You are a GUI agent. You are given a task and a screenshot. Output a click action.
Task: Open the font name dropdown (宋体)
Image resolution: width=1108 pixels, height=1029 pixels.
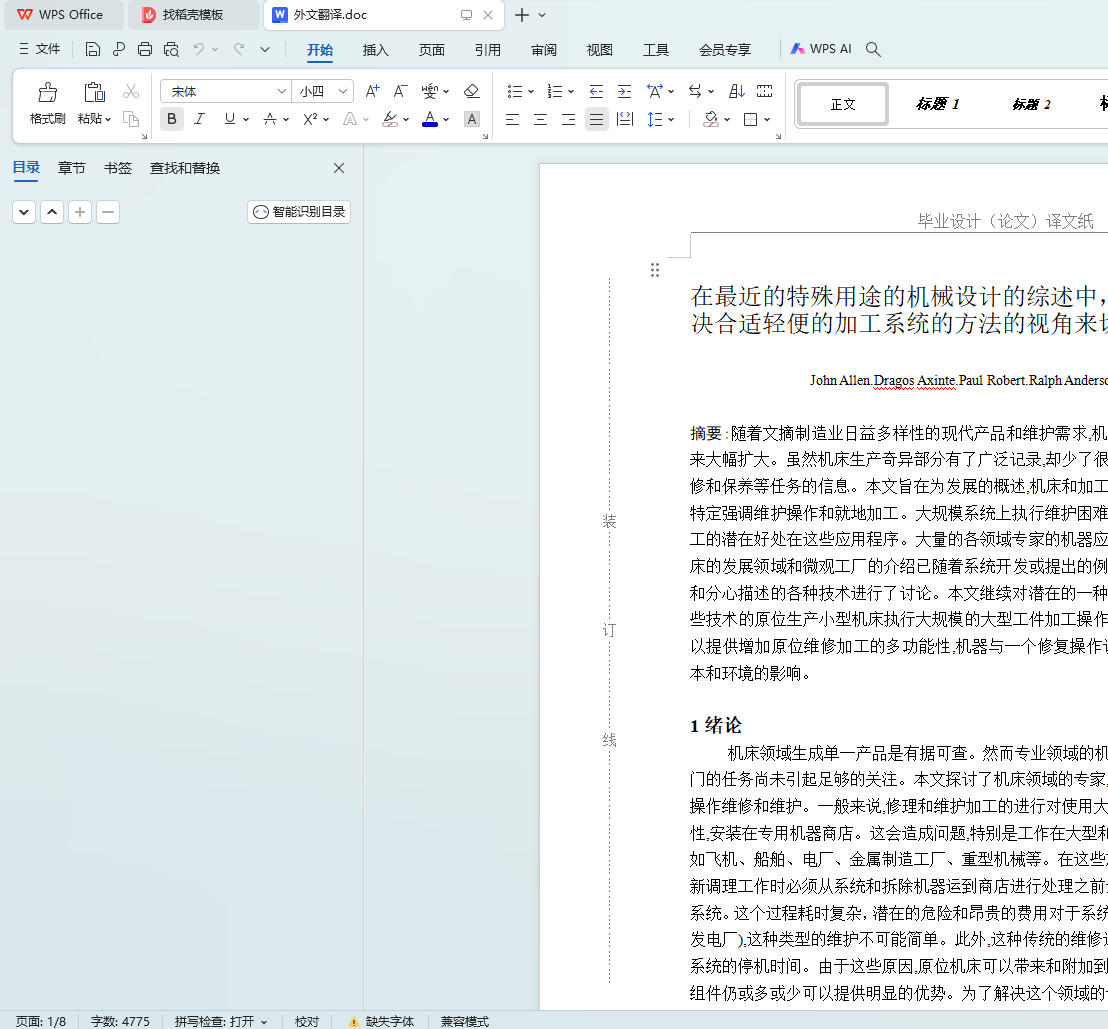coord(282,91)
